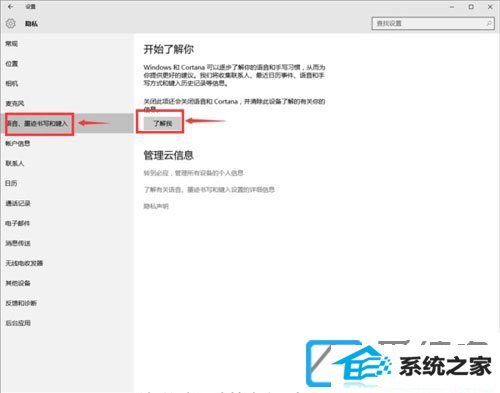Viewport: 500px width, 393px height.
Task: Open the 隐私声明 link
Action: tap(156, 206)
